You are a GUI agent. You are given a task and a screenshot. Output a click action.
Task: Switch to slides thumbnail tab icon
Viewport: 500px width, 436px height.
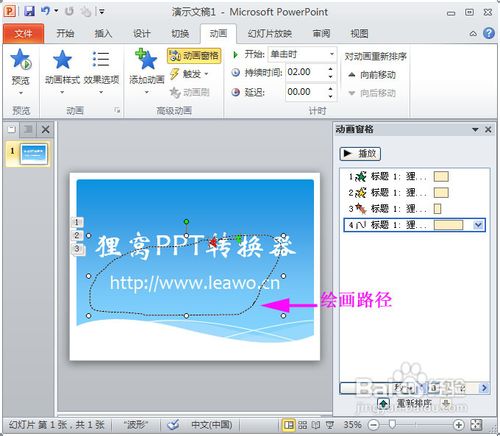pyautogui.click(x=12, y=129)
